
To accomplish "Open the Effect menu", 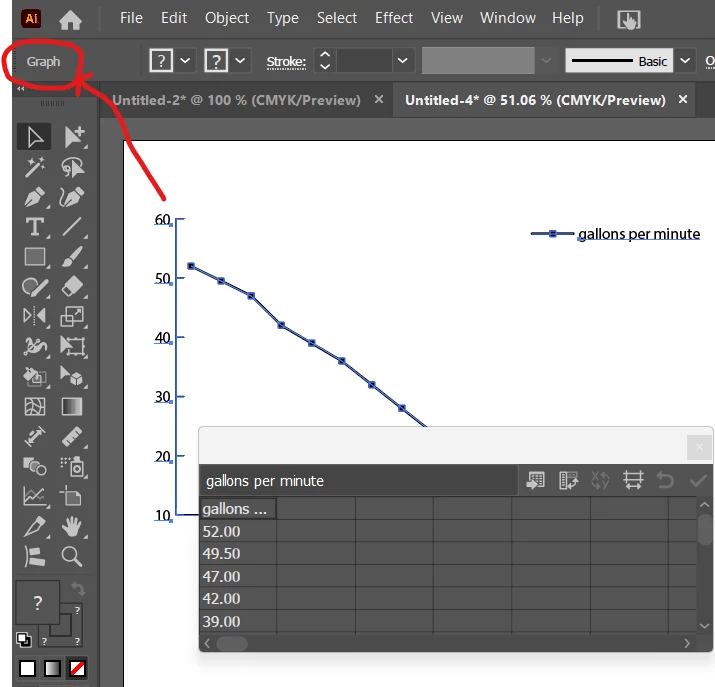I will coord(394,18).
